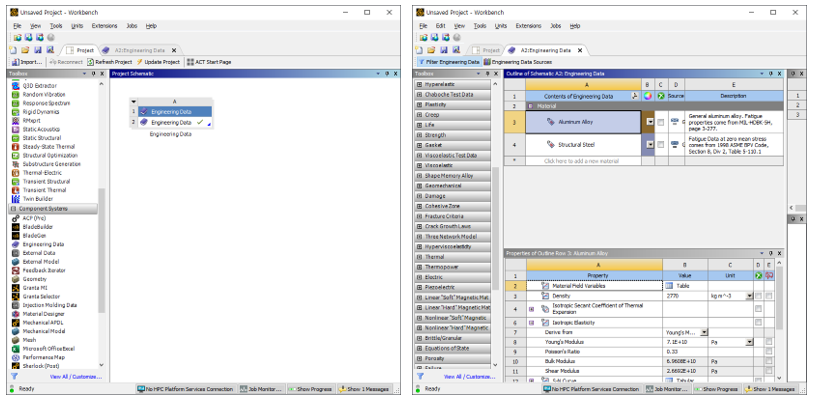Select Thermal-Electric system in left toolbox
Image resolution: width=818 pixels, height=396 pixels.
pyautogui.click(x=42, y=173)
